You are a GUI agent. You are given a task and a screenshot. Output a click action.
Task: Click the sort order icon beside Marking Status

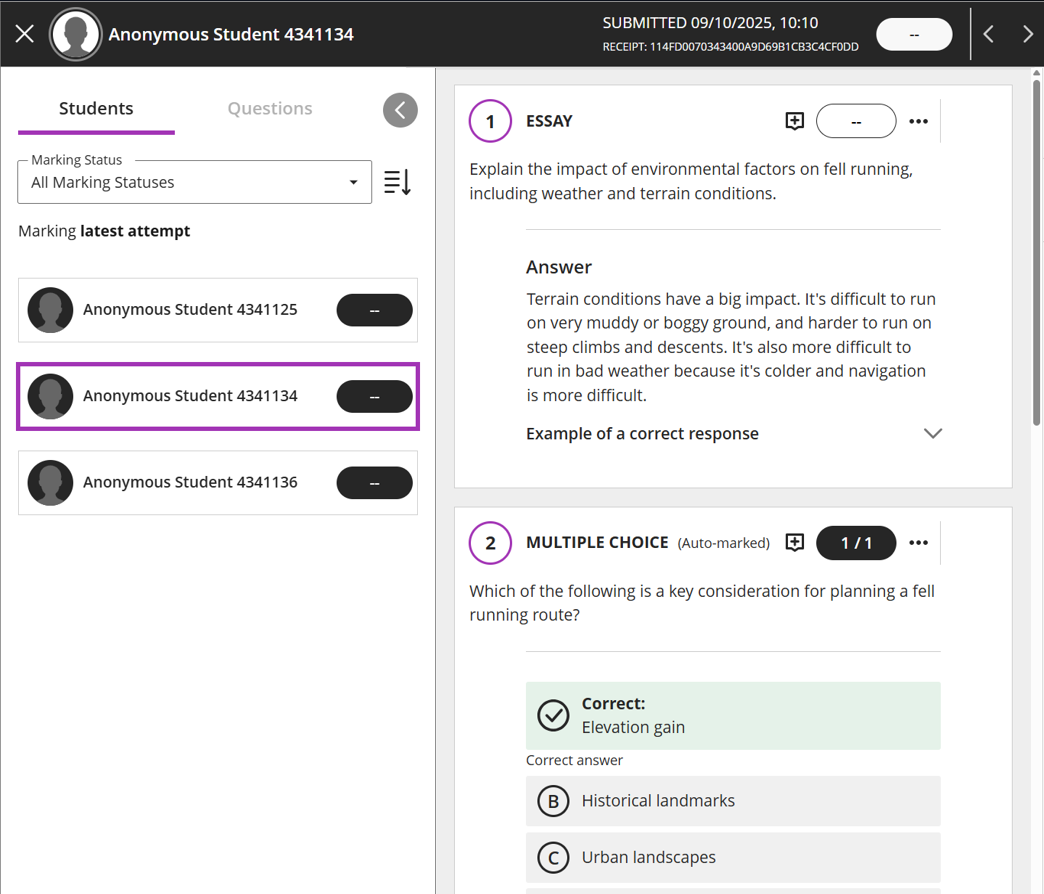(397, 182)
